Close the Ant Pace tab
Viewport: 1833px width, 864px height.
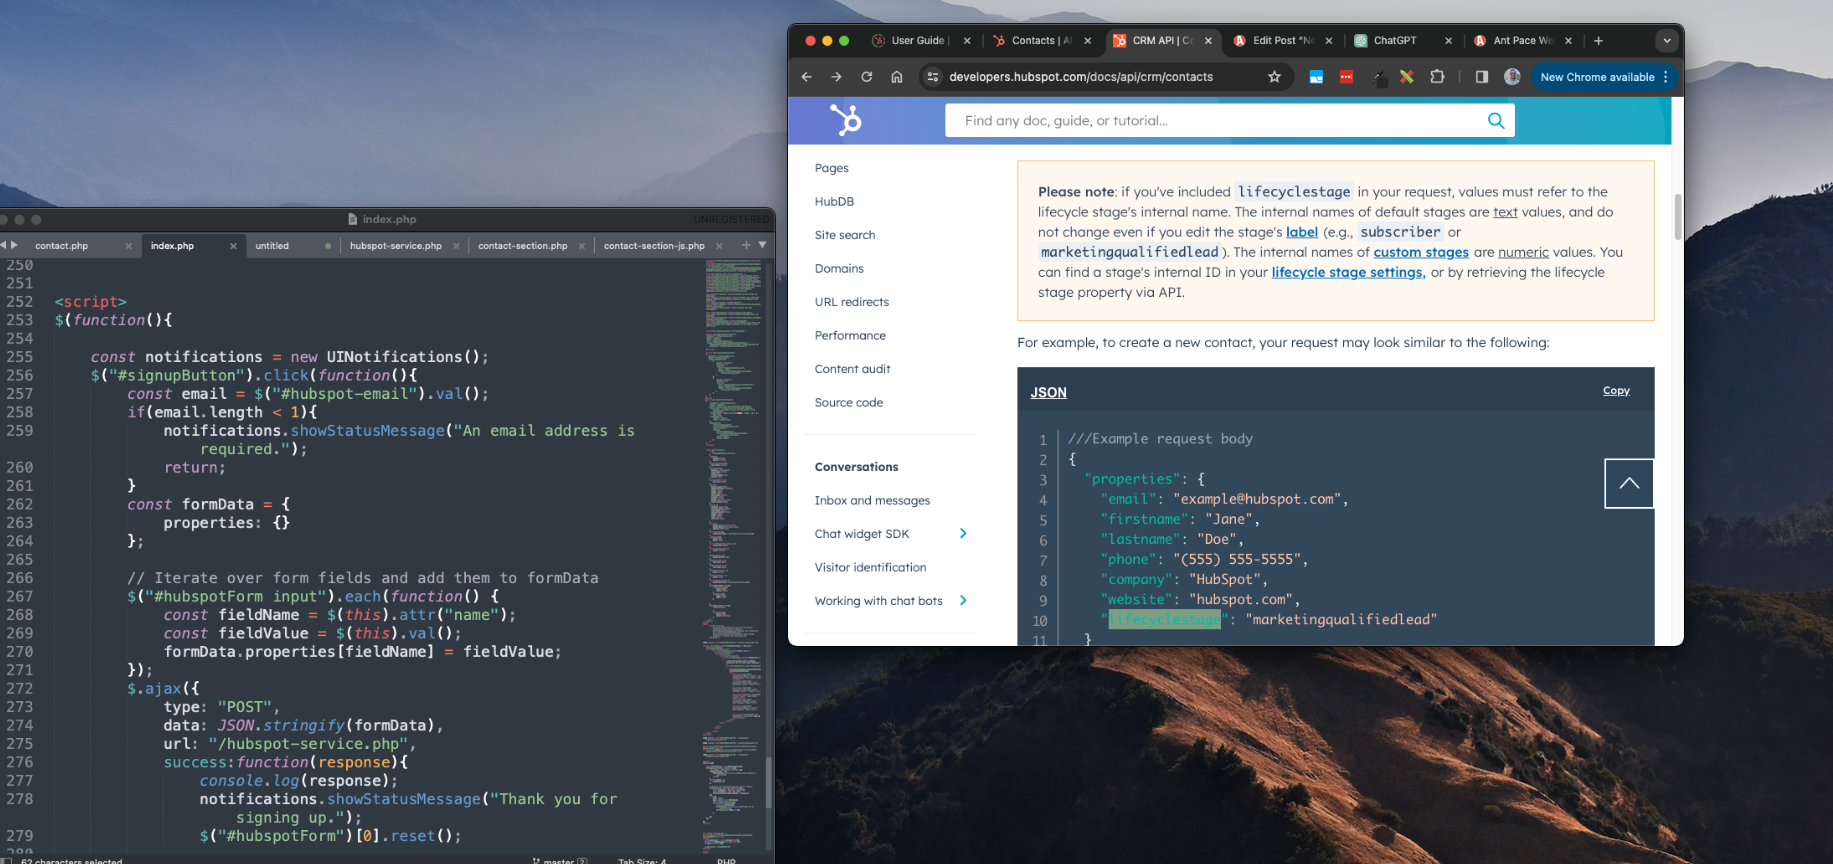[1568, 41]
